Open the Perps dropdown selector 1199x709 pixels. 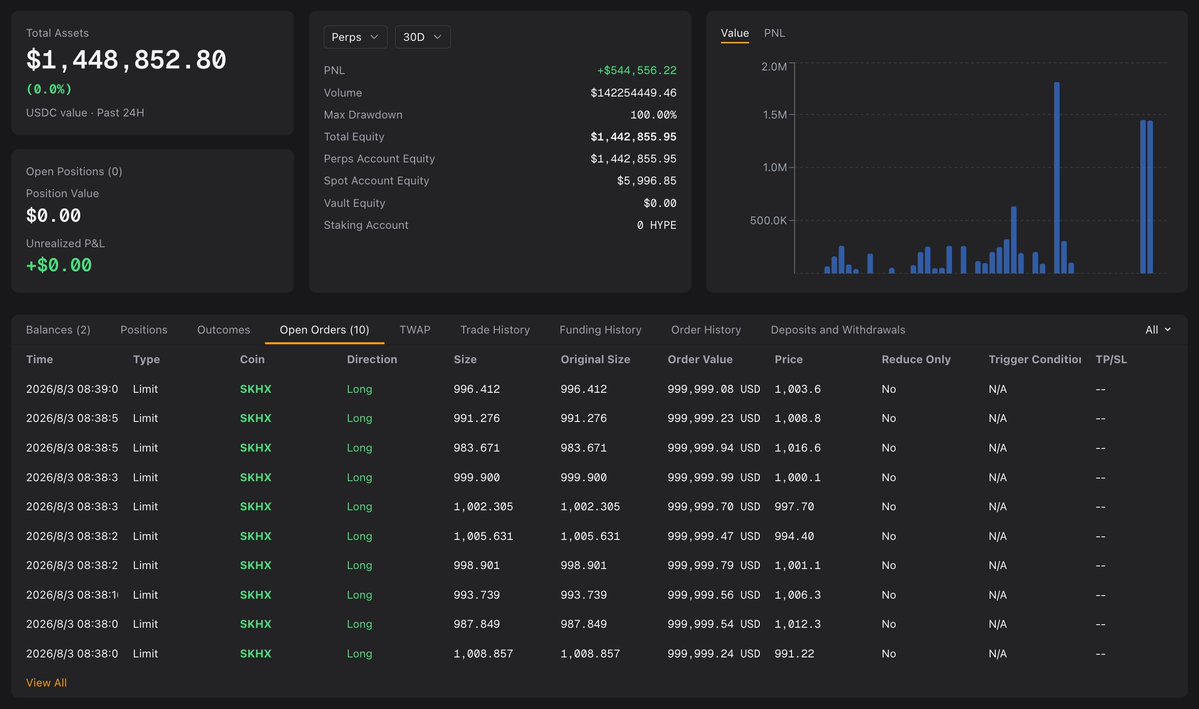click(x=355, y=37)
